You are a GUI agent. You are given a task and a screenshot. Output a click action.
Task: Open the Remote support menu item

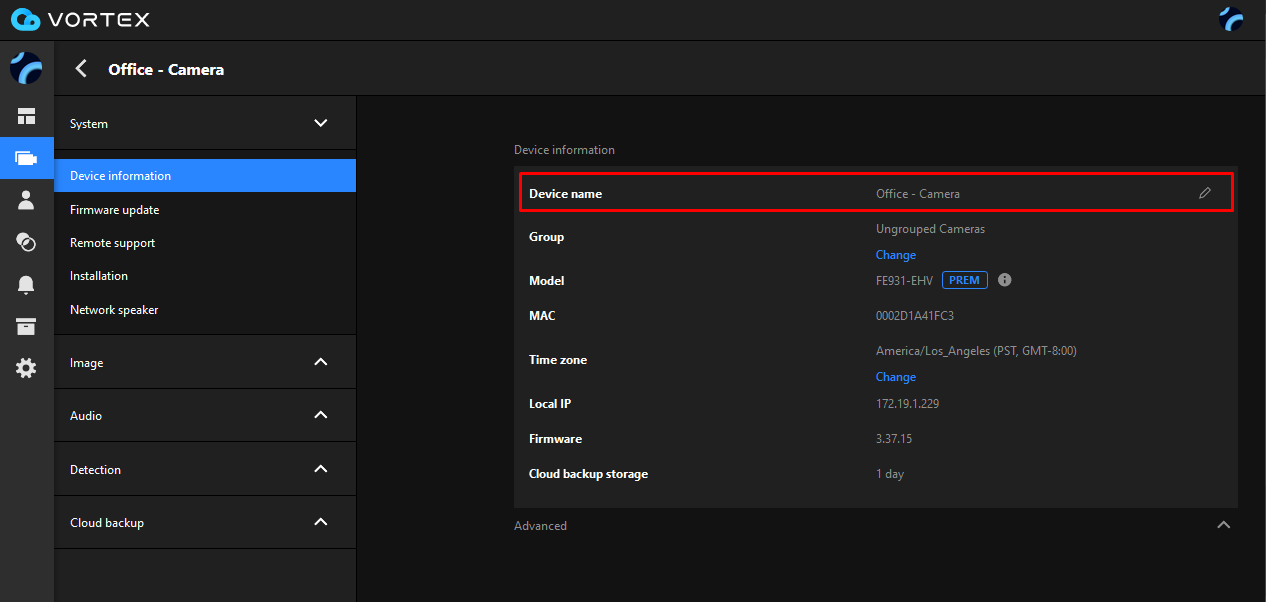112,243
